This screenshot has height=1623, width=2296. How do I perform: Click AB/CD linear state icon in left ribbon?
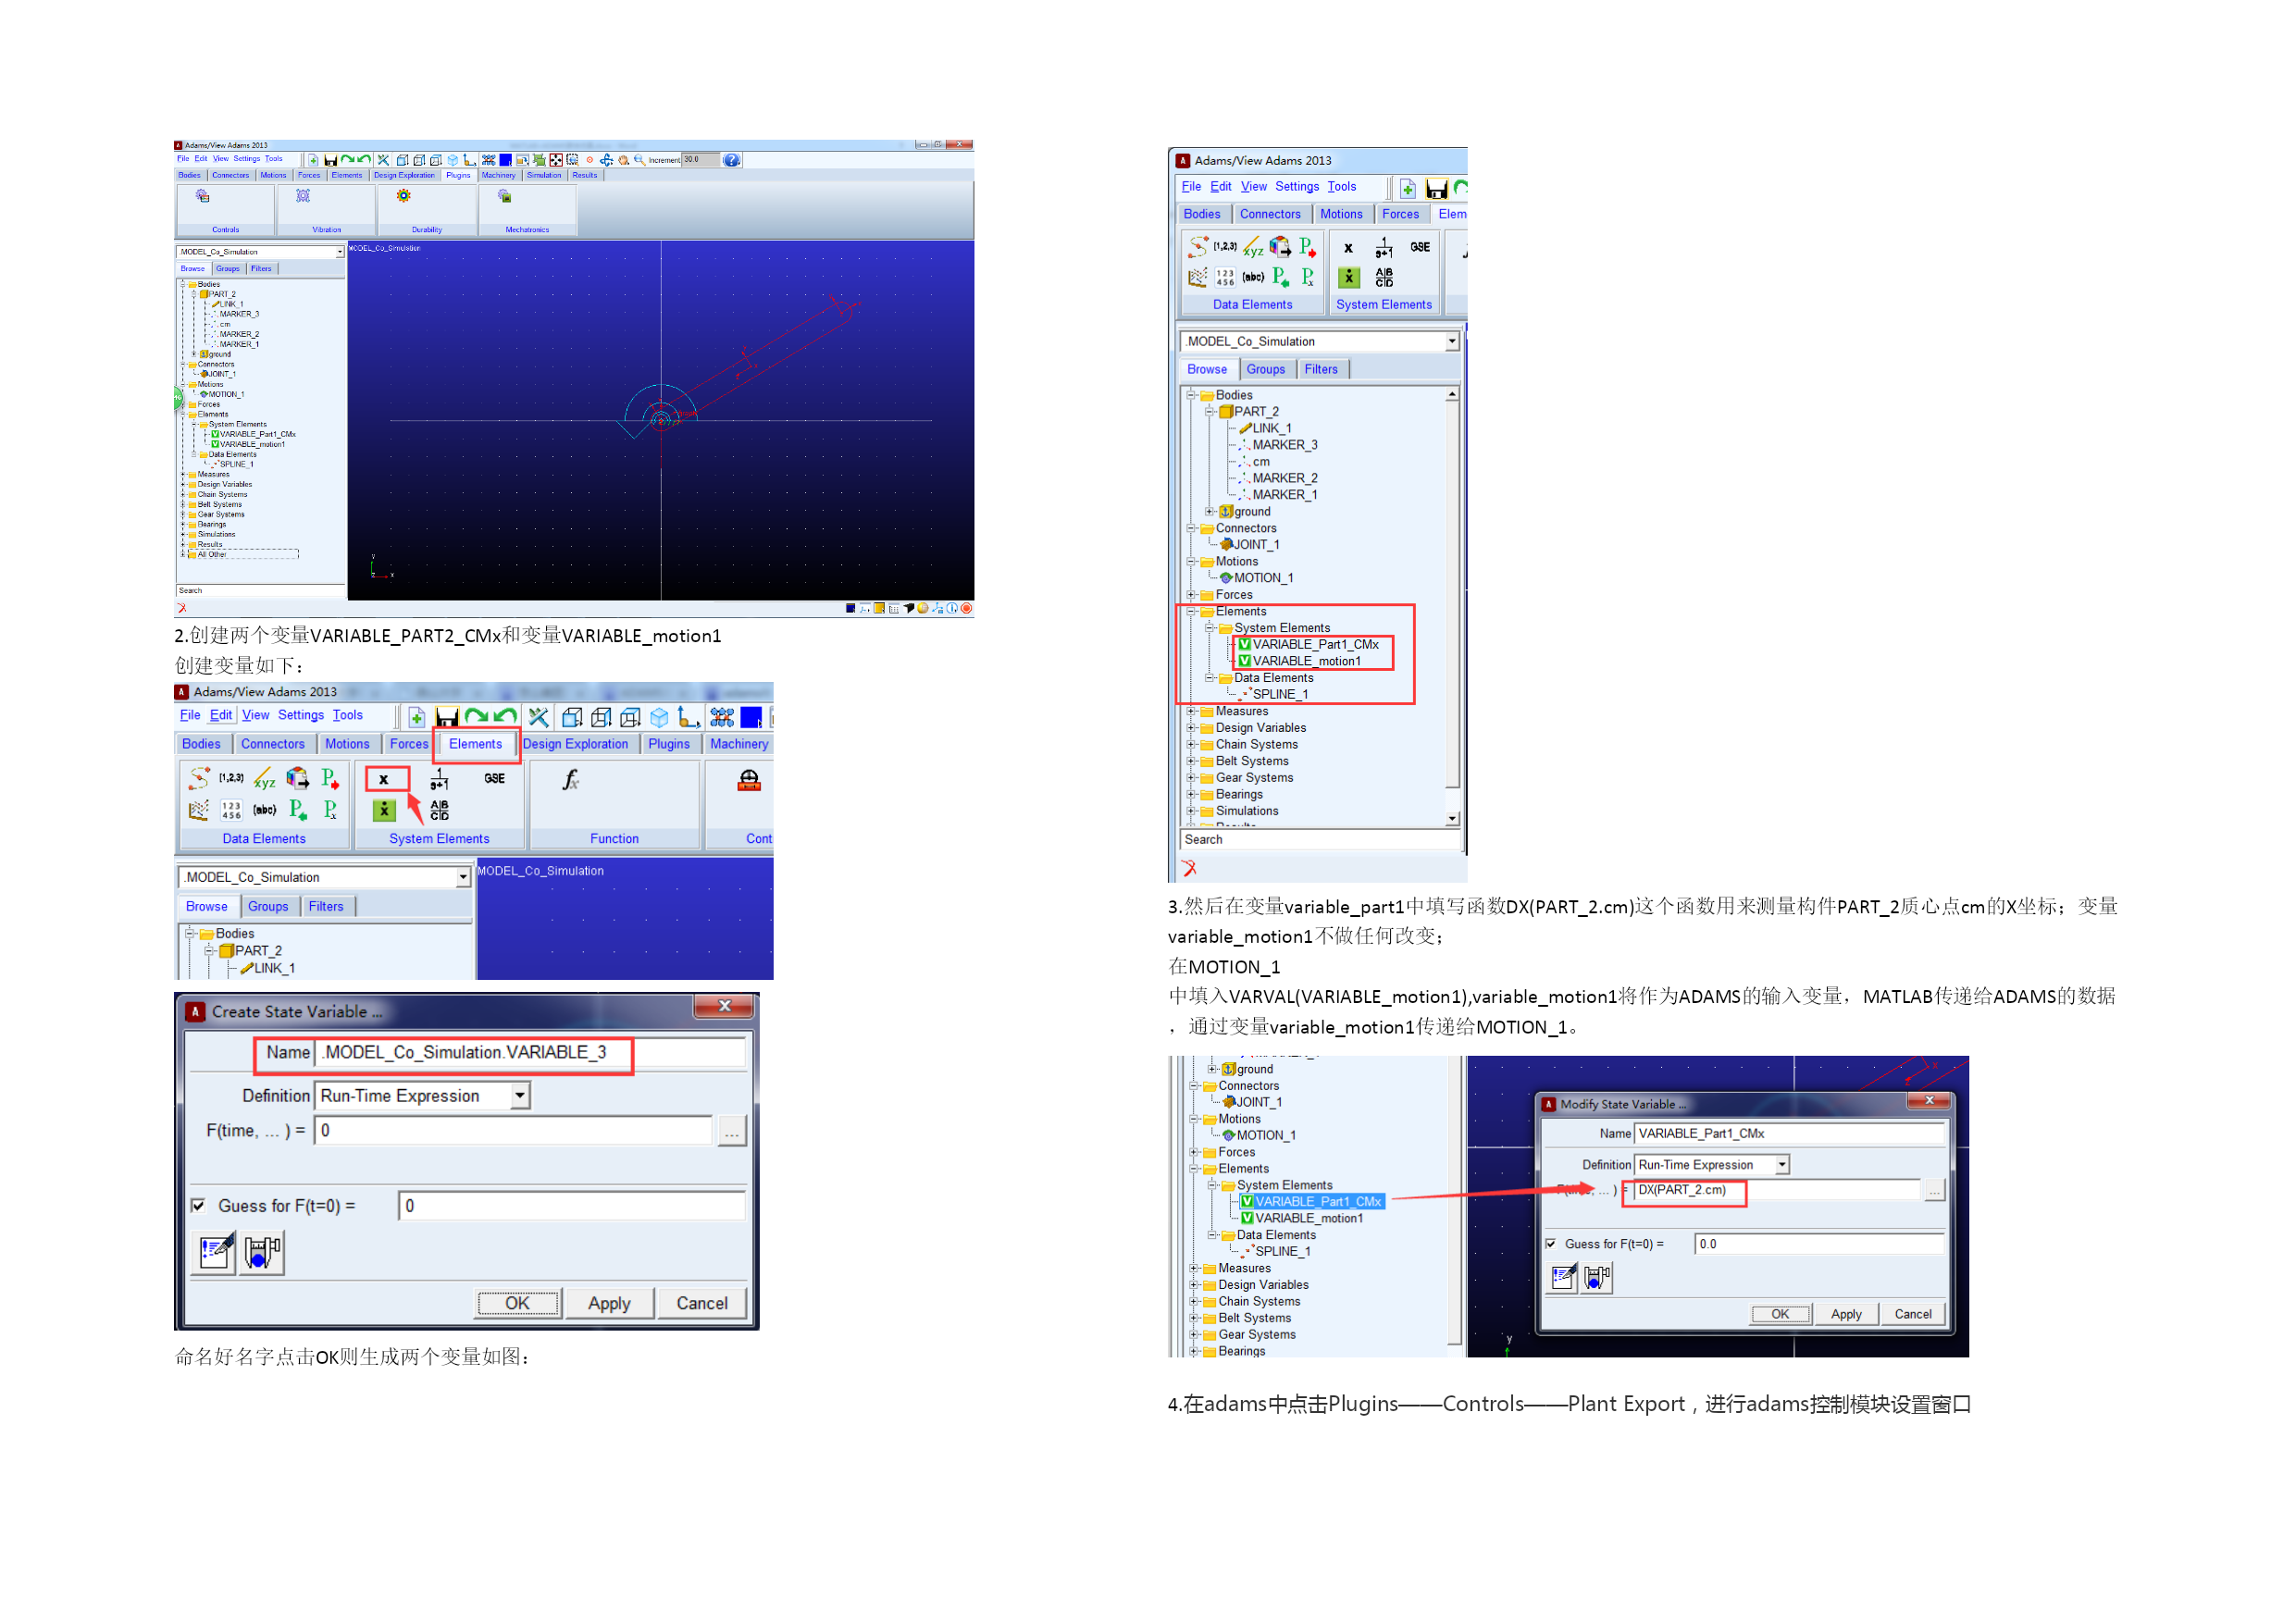tap(439, 810)
